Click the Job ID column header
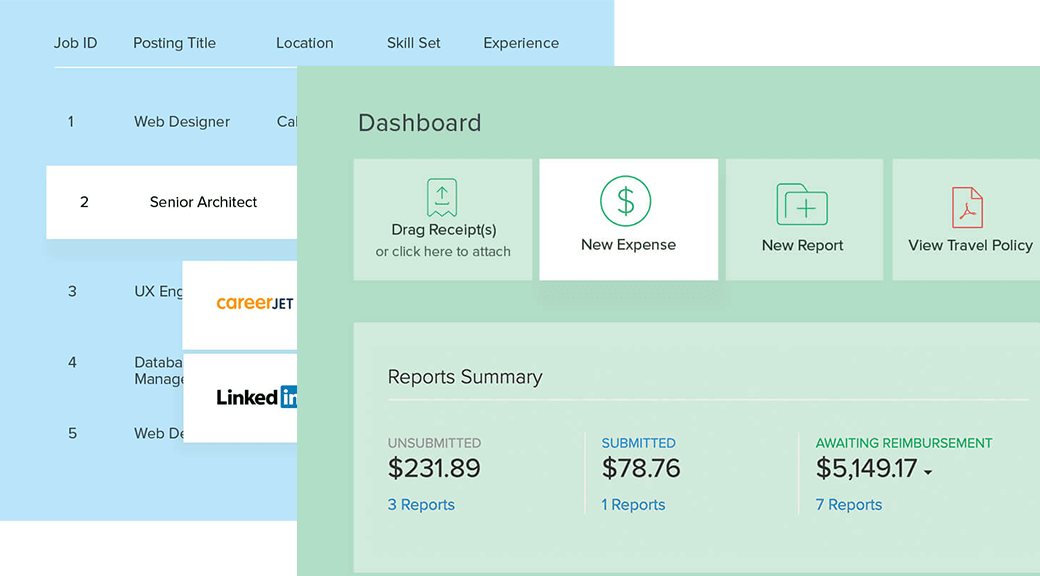1040x576 pixels. coord(76,43)
